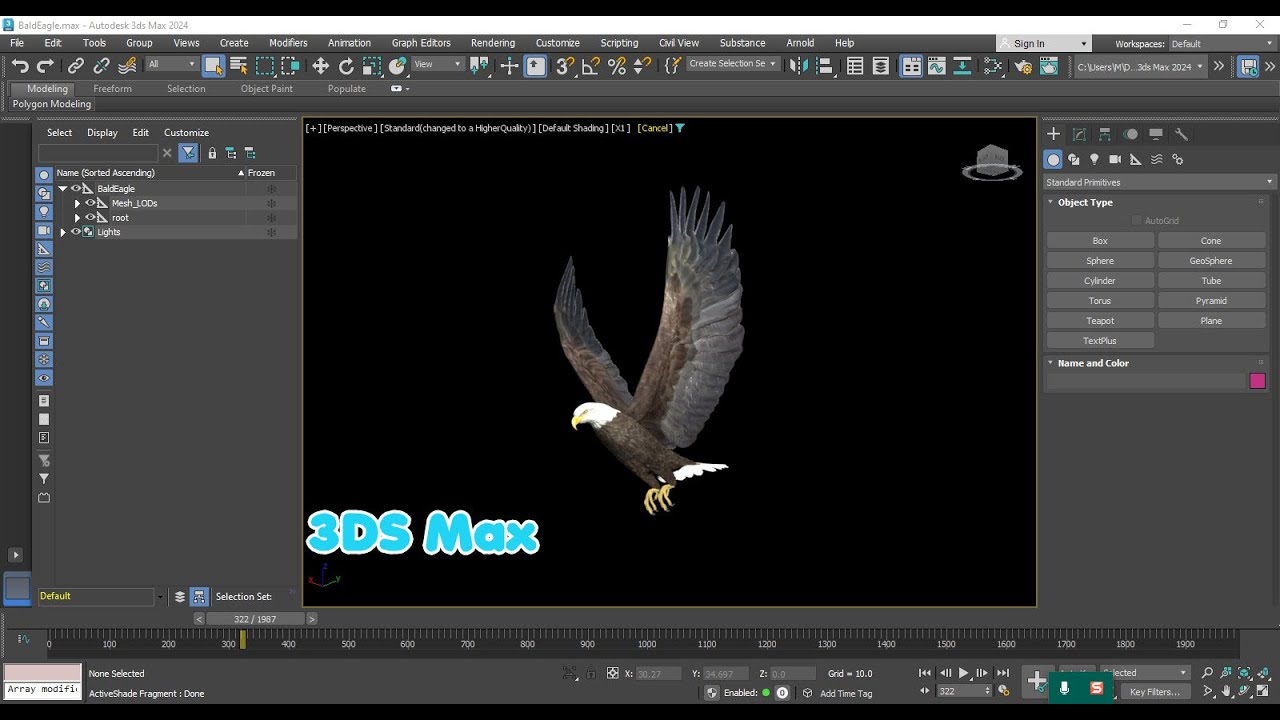The width and height of the screenshot is (1280, 720).
Task: Activate the Select Object tool
Action: [x=213, y=66]
